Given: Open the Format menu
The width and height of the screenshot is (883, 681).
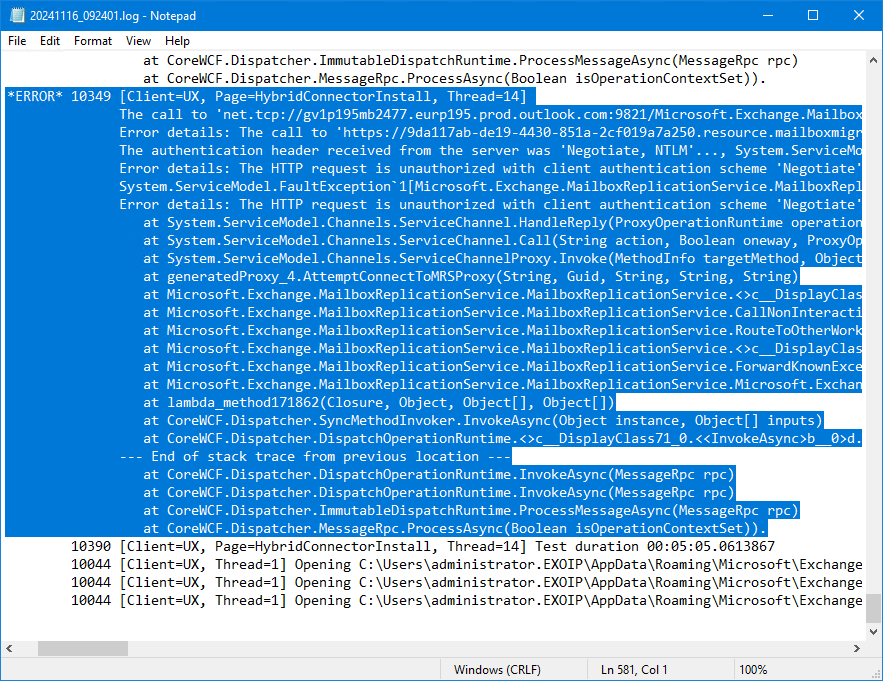Looking at the screenshot, I should coord(93,41).
